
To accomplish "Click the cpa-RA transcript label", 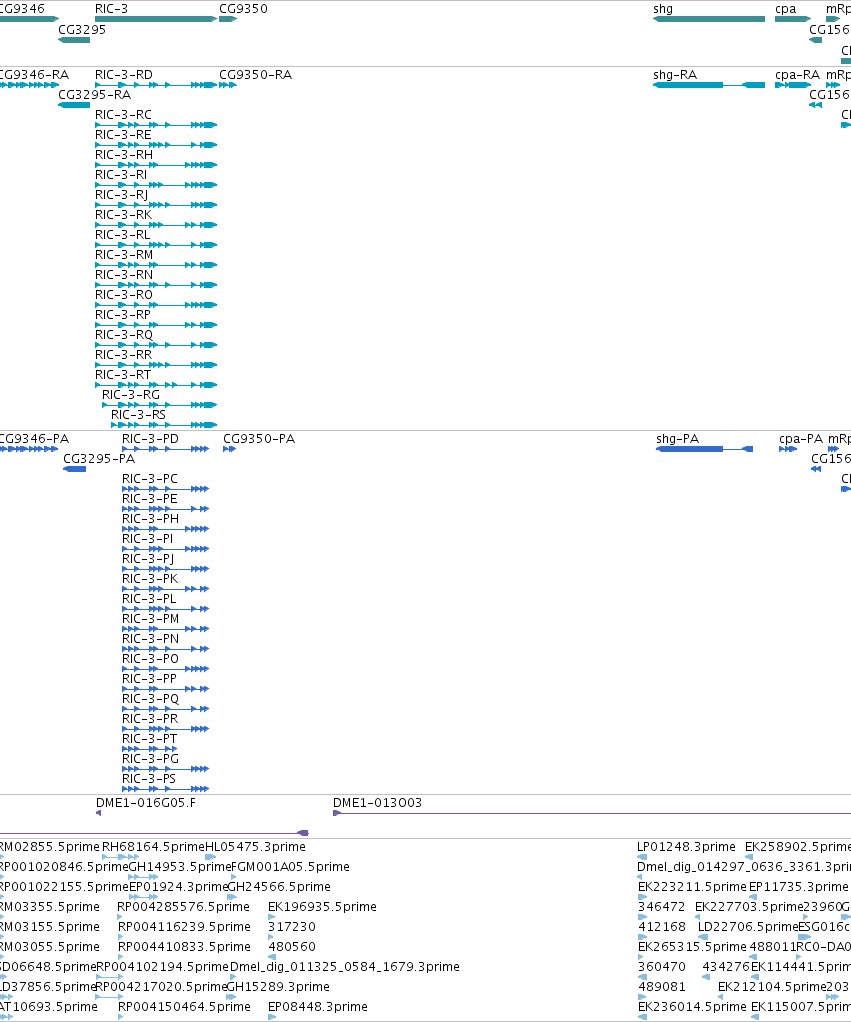I will pyautogui.click(x=798, y=74).
